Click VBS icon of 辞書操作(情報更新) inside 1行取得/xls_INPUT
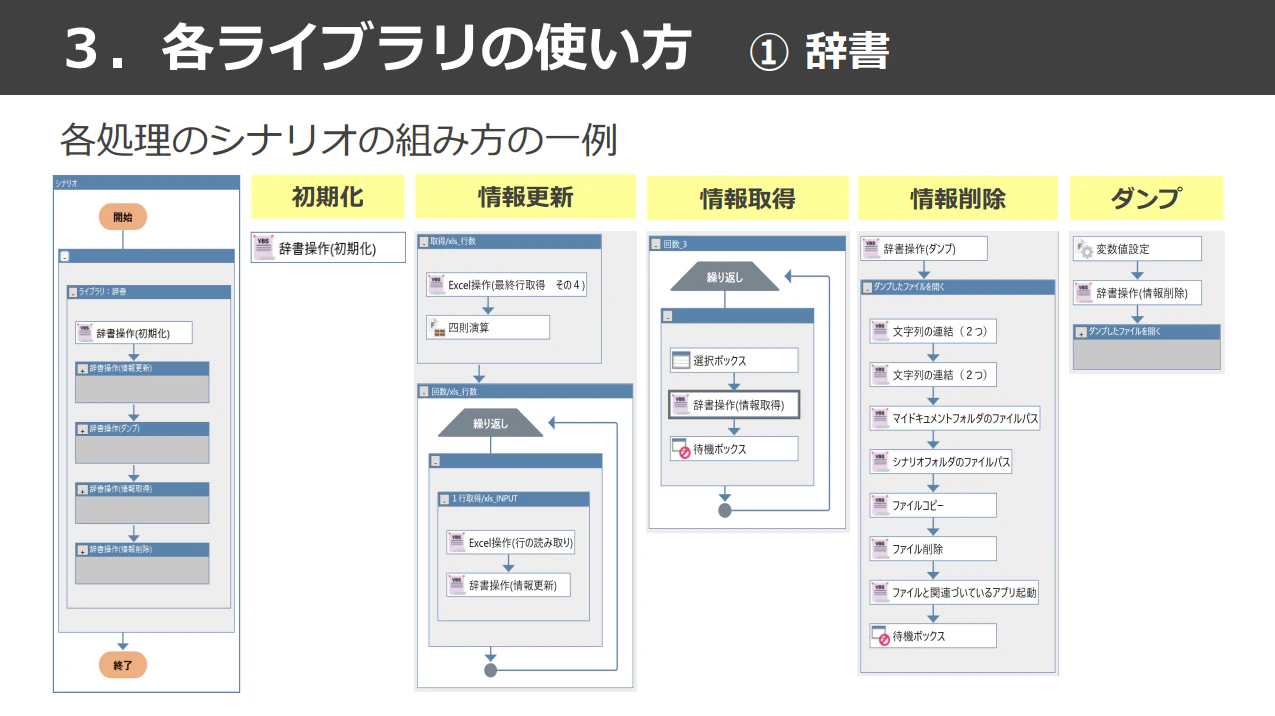 [x=457, y=585]
